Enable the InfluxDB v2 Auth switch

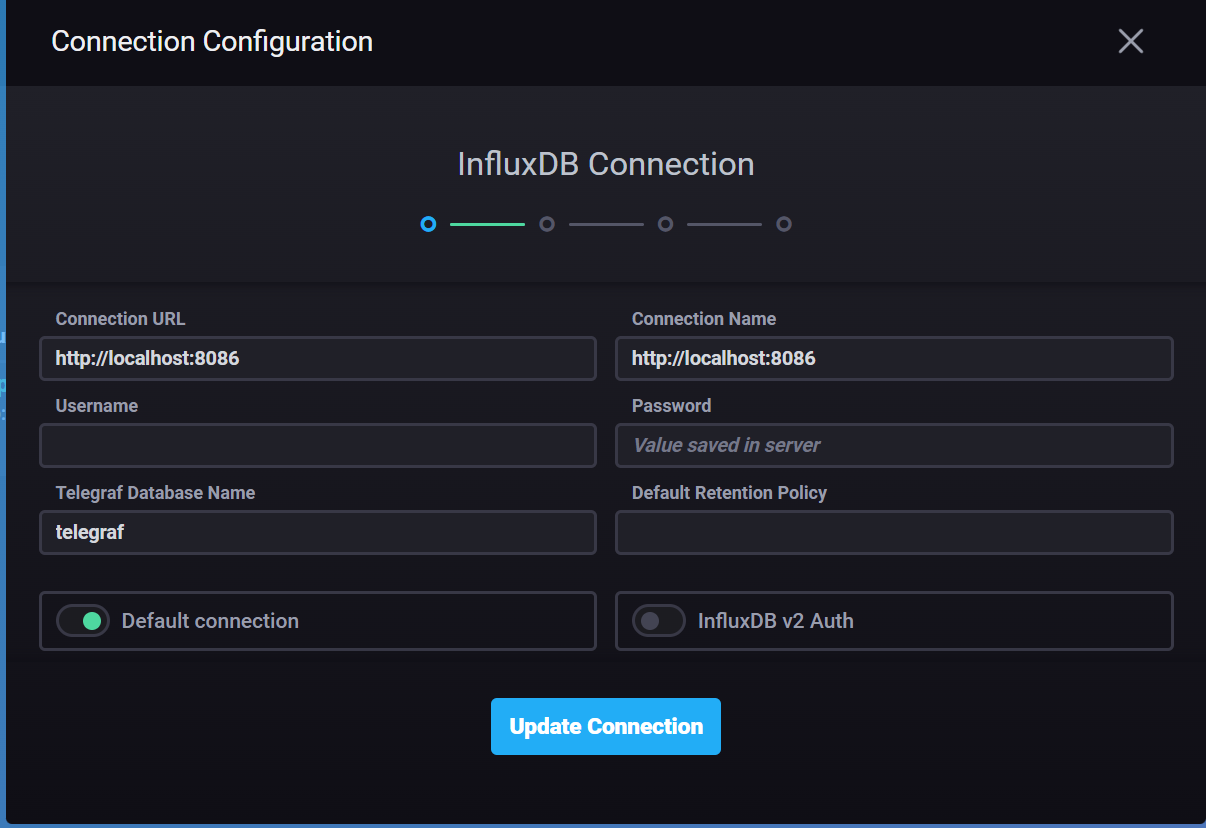pos(659,621)
